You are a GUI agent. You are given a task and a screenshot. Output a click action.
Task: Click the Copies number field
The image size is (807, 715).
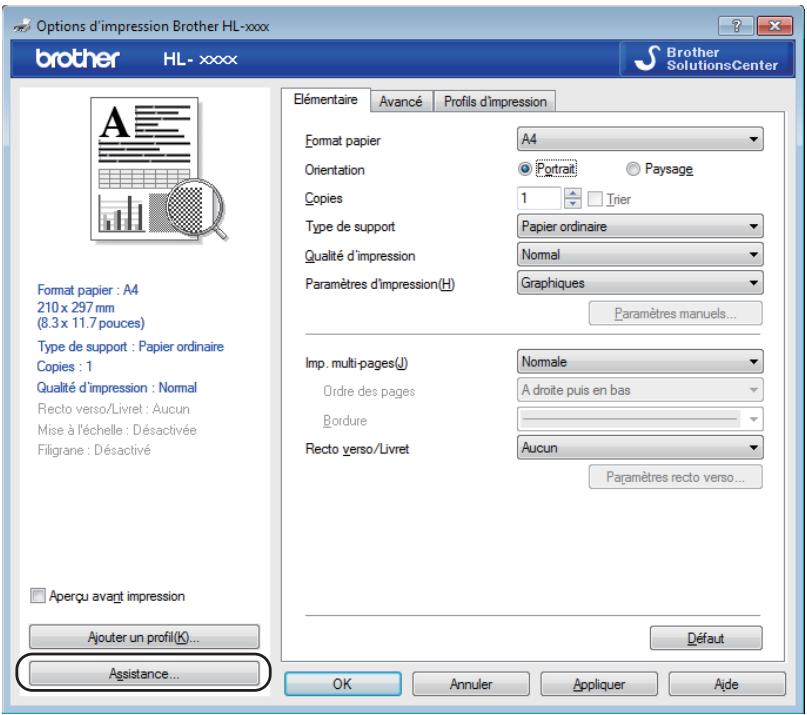[539, 198]
